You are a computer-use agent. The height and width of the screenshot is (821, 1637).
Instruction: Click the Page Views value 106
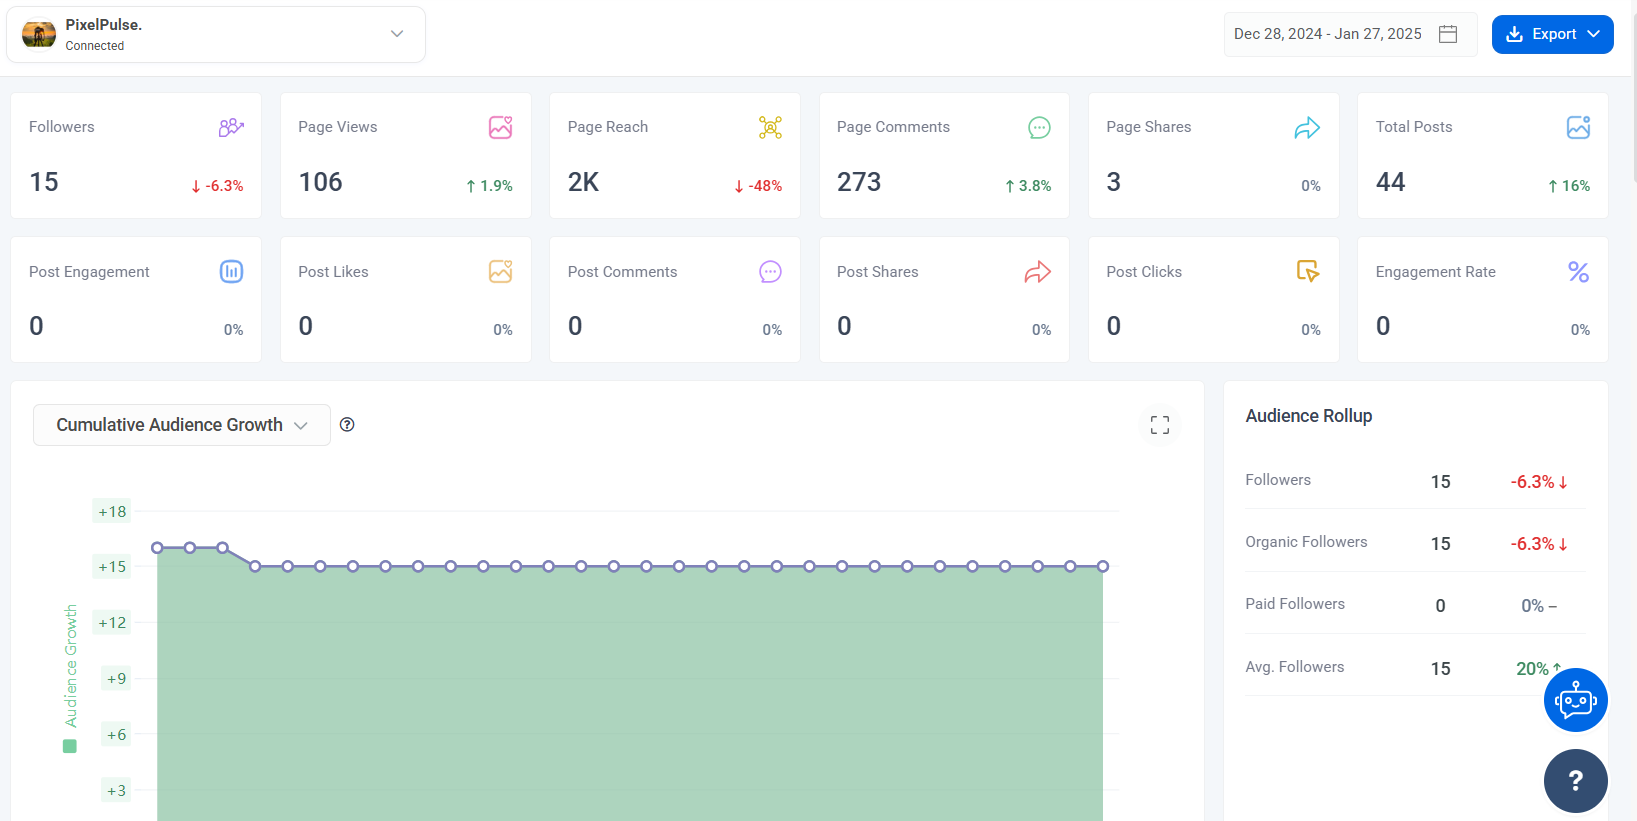click(x=320, y=182)
